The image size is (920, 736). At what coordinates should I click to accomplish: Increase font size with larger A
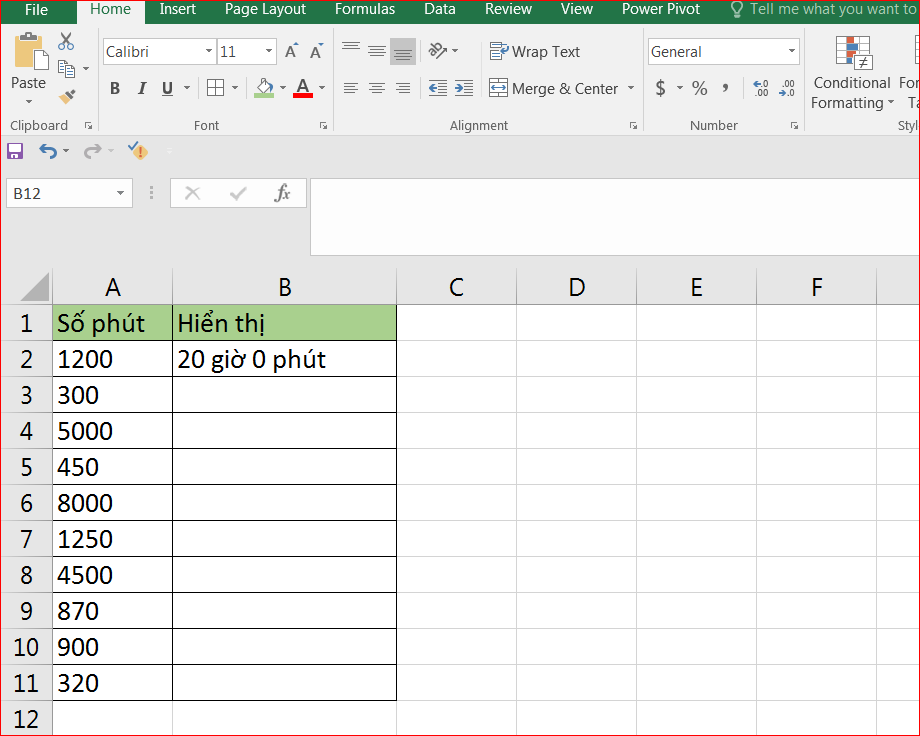(291, 52)
